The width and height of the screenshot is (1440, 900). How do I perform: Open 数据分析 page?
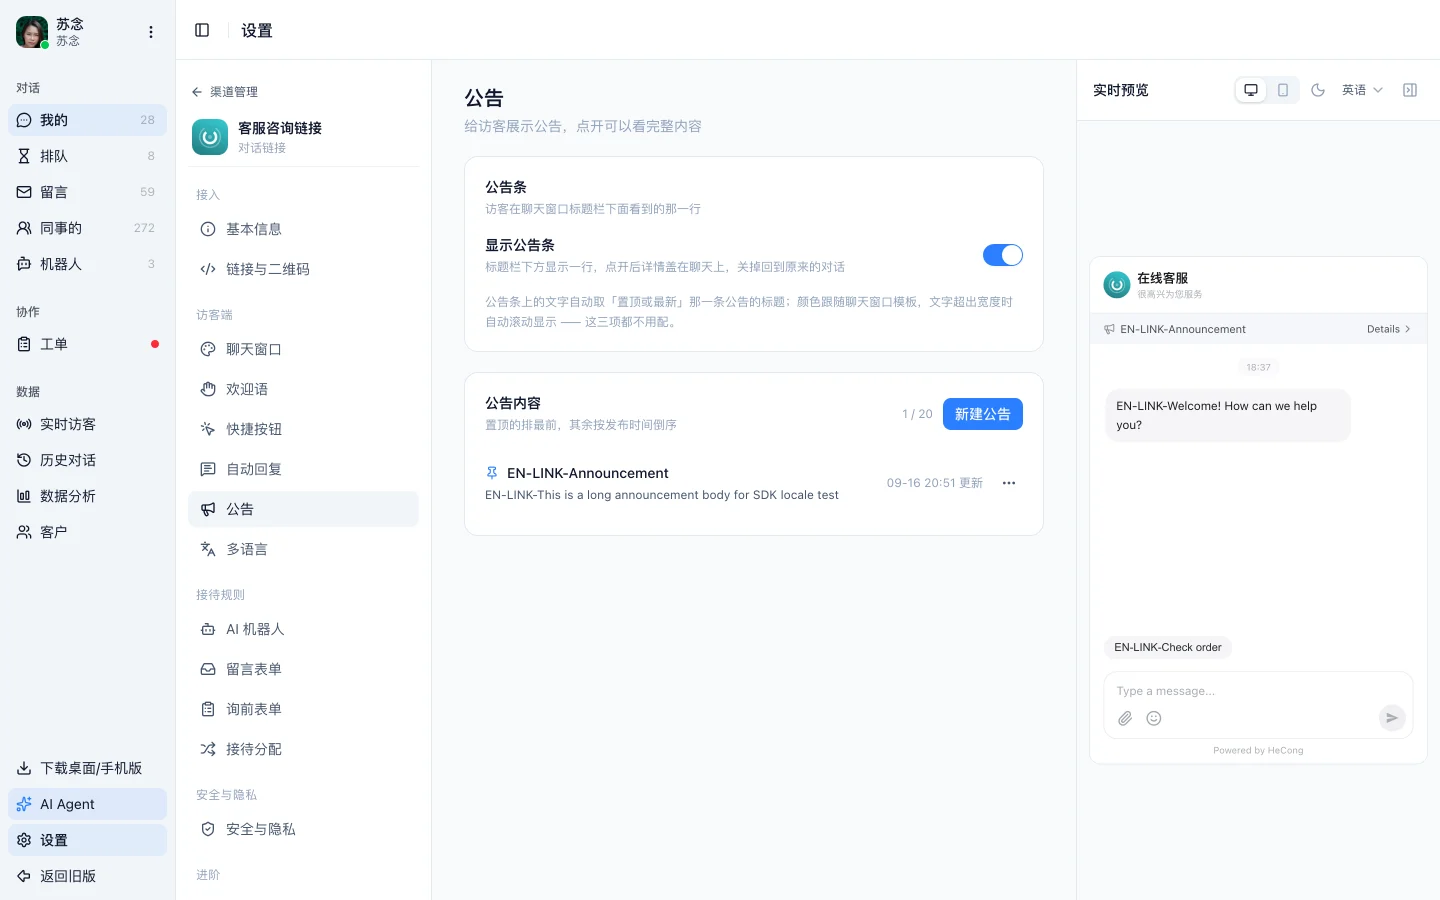coord(87,496)
